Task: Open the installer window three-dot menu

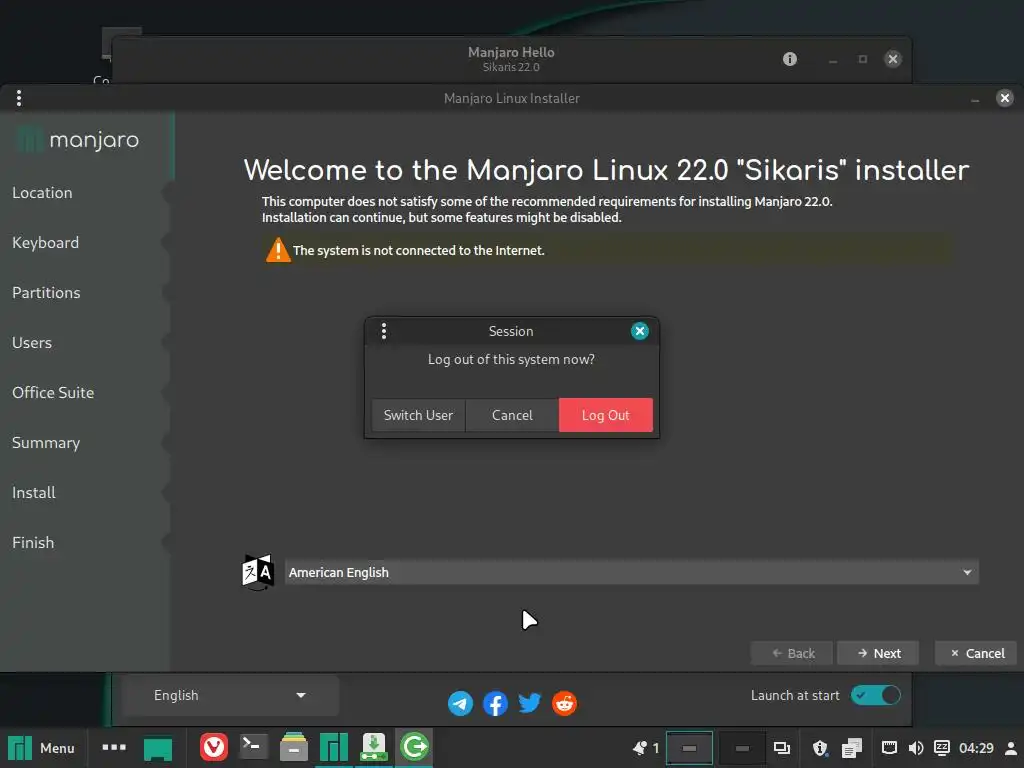Action: click(19, 98)
